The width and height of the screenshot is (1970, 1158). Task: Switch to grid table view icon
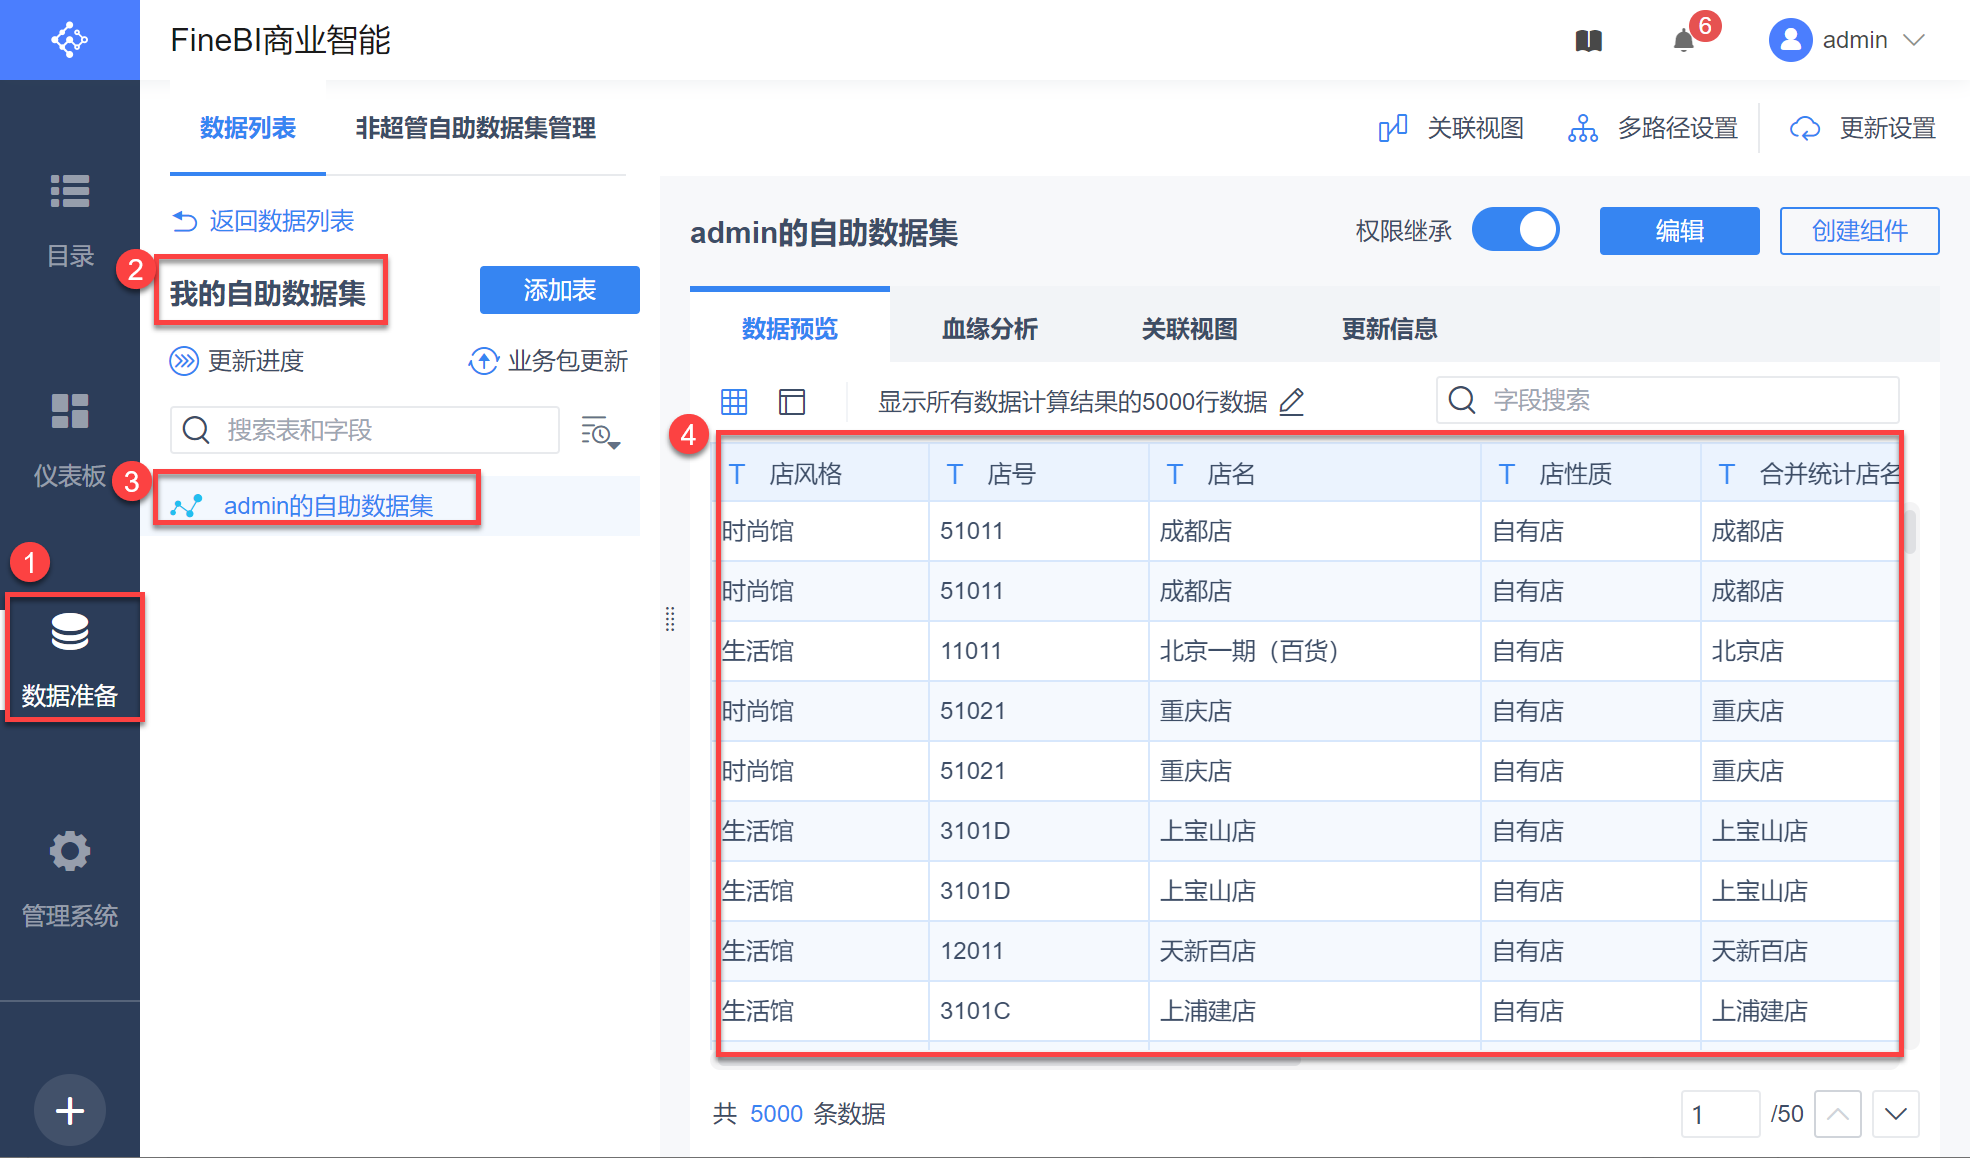click(x=734, y=402)
